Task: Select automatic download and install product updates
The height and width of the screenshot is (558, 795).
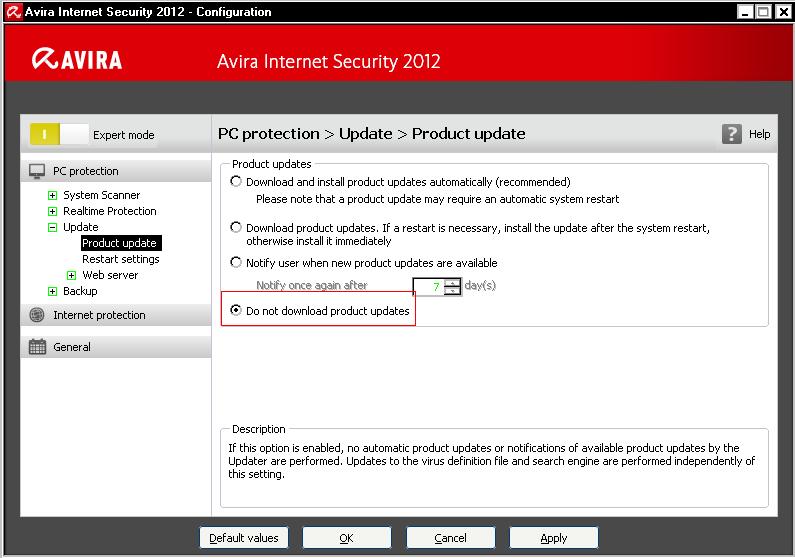Action: [x=236, y=181]
